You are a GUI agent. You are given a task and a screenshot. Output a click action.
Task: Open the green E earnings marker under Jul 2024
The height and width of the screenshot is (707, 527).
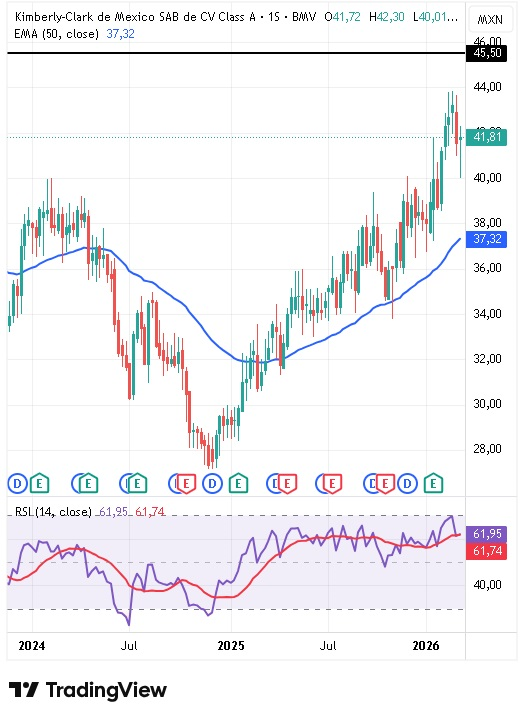137,484
